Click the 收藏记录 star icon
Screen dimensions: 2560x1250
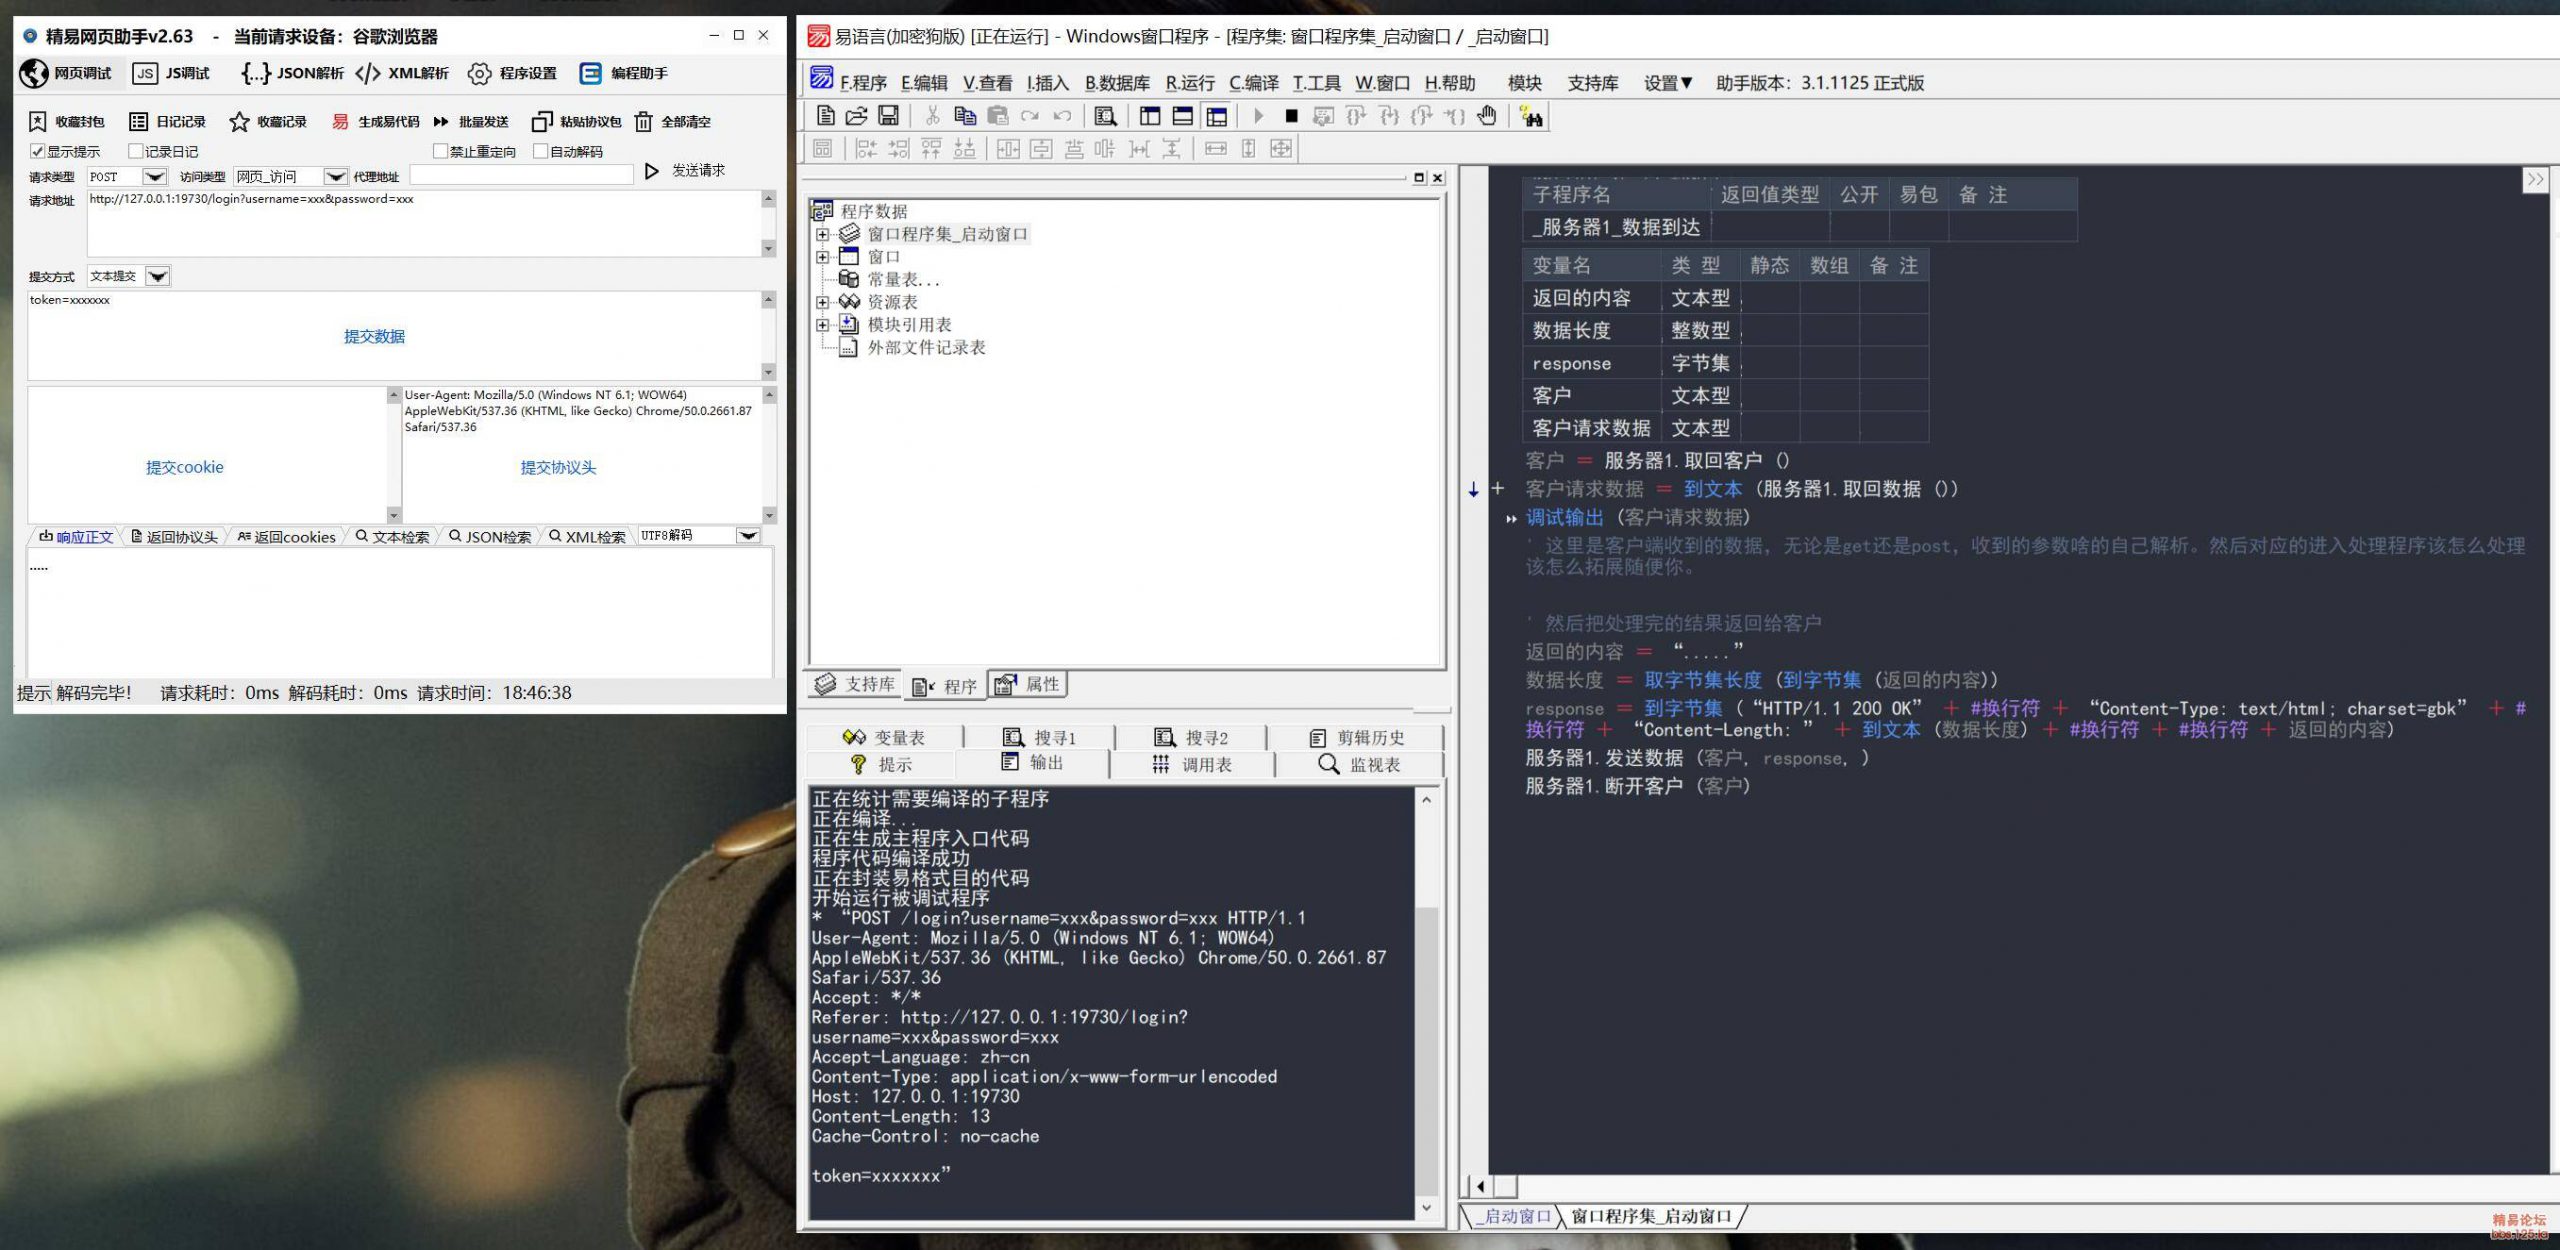239,122
